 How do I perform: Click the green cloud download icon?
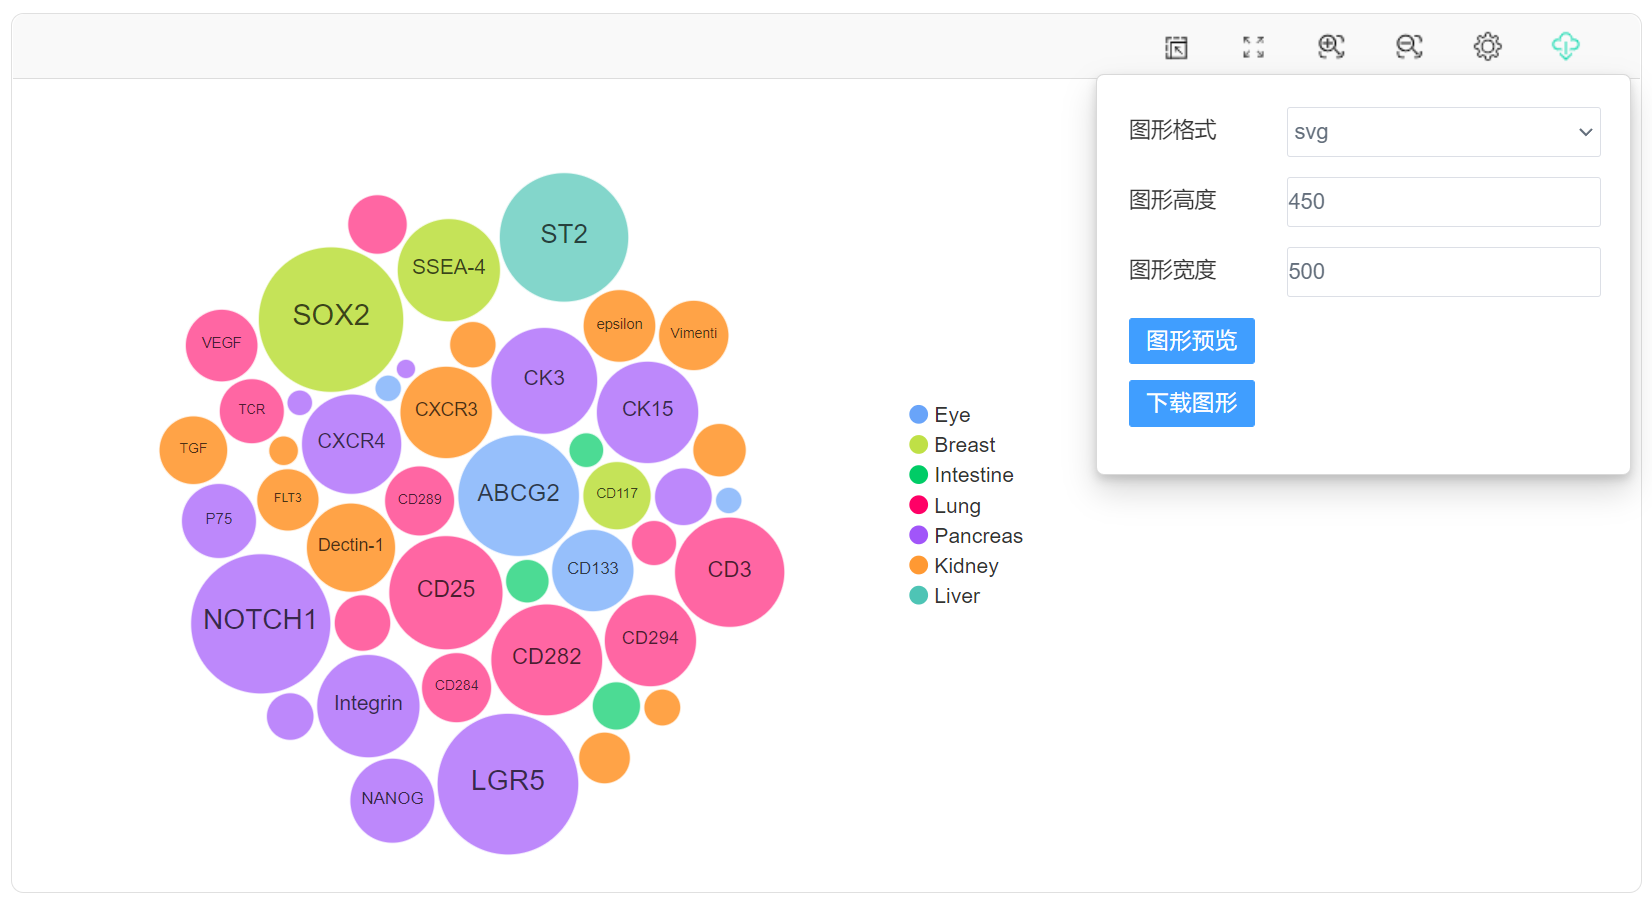pyautogui.click(x=1565, y=46)
